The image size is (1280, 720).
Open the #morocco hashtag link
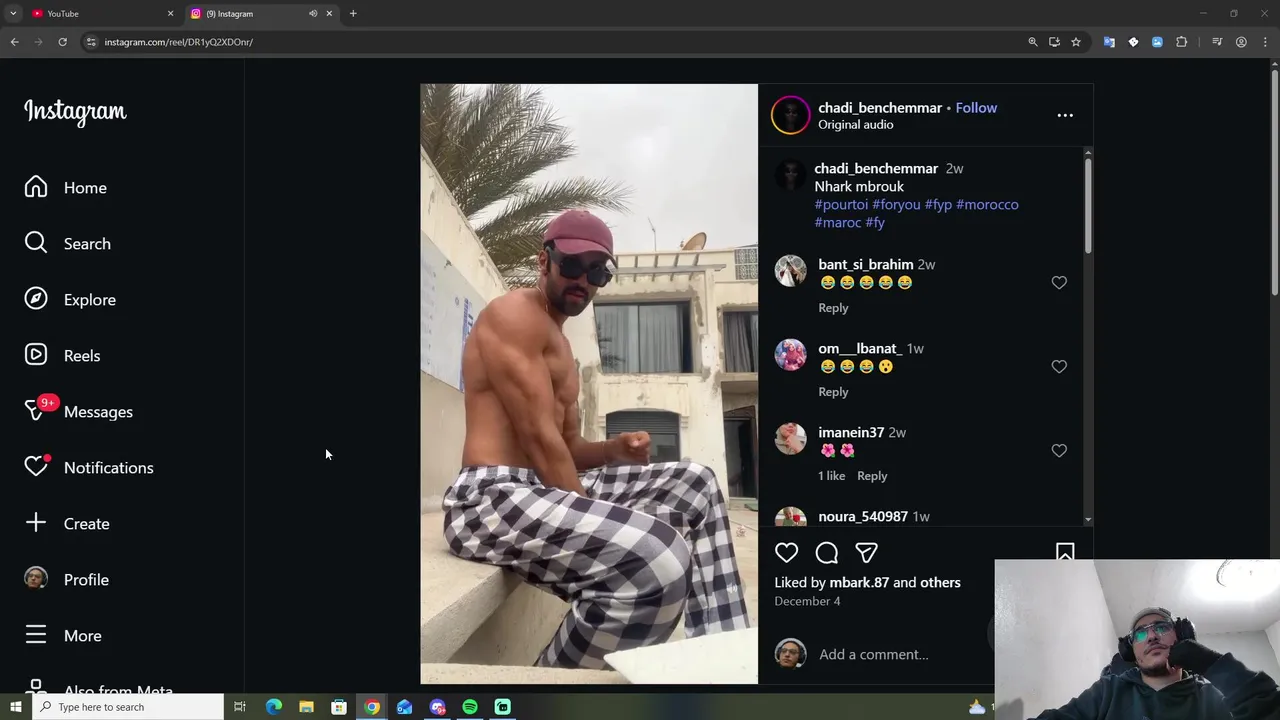pyautogui.click(x=987, y=204)
